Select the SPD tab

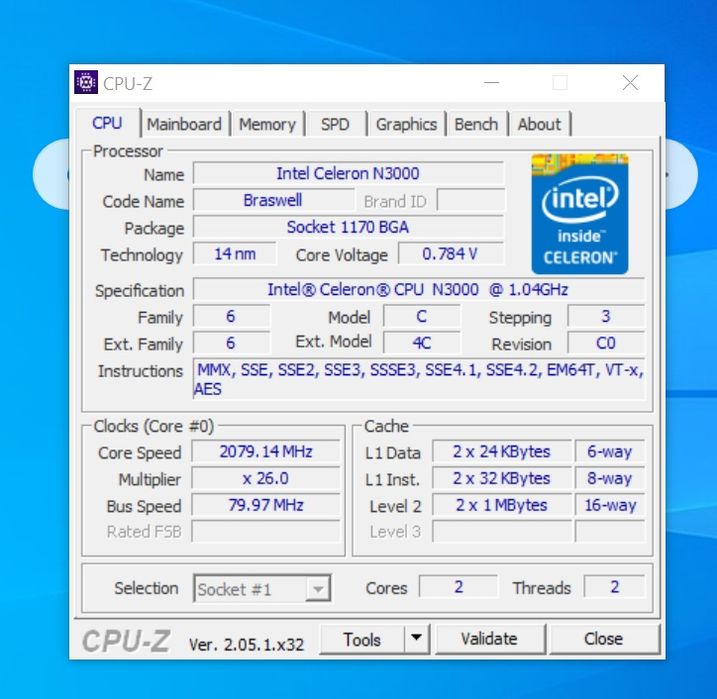pos(335,124)
